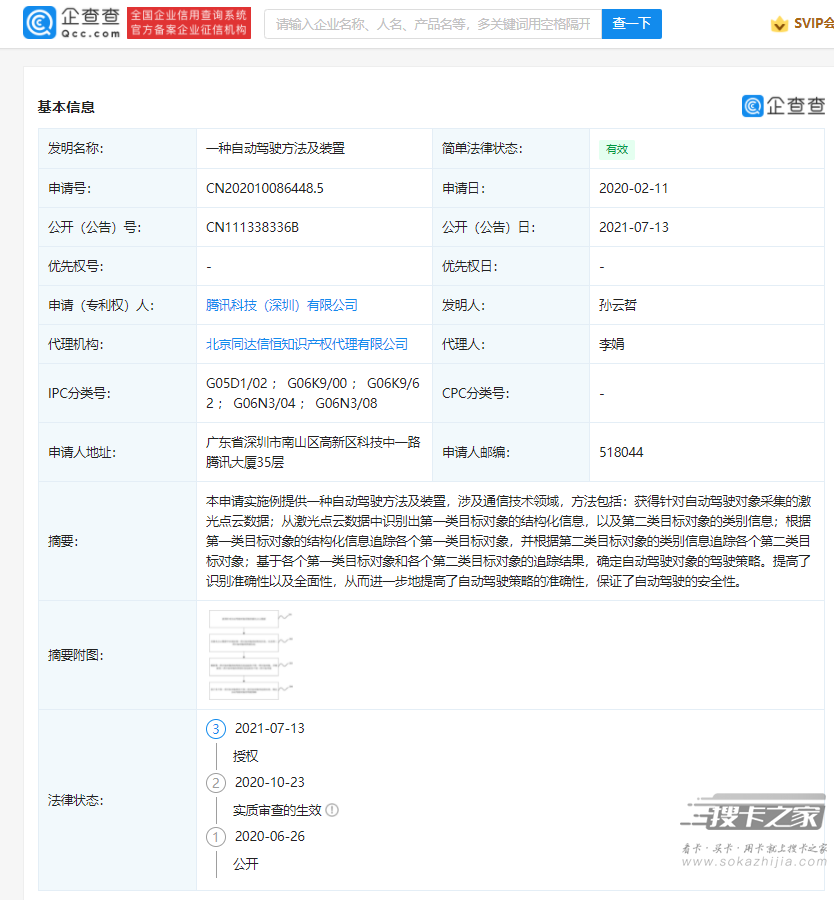The height and width of the screenshot is (900, 834).
Task: Click the 公开 status entry
Action: coord(246,864)
